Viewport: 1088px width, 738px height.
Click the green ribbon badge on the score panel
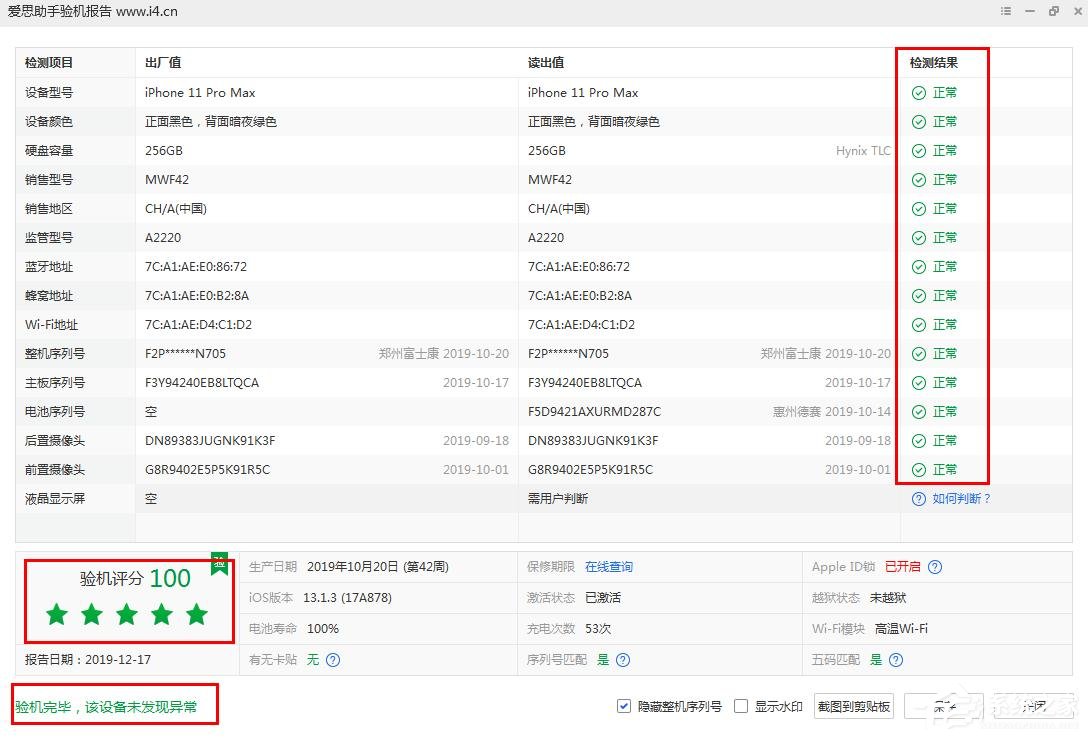click(219, 562)
